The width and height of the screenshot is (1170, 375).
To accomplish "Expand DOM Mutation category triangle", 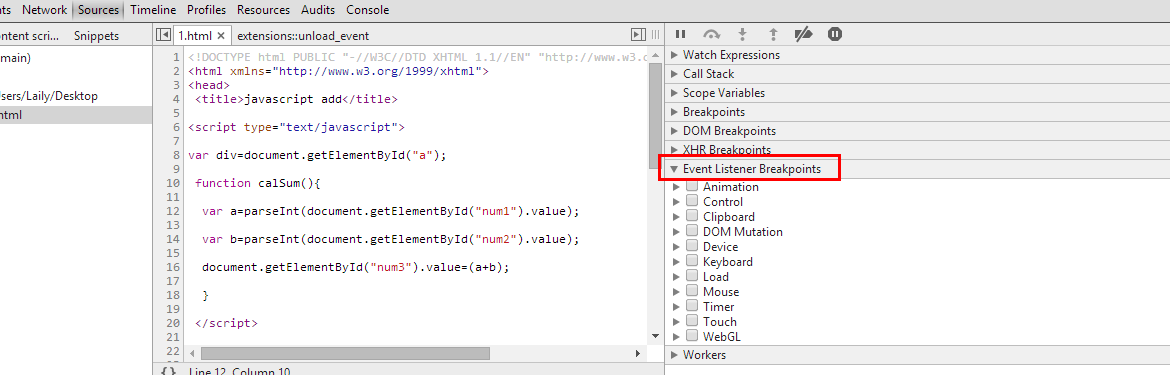I will (x=677, y=232).
